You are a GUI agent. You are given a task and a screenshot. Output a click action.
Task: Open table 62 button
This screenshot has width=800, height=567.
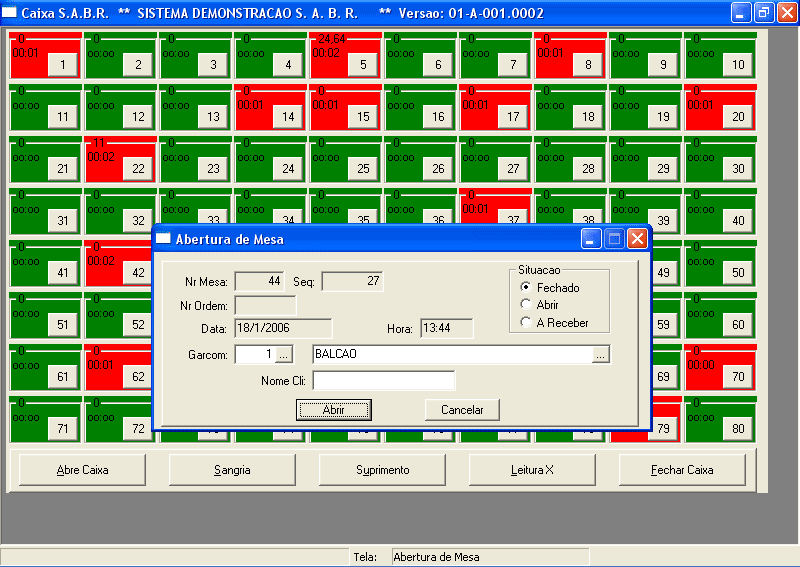point(138,377)
